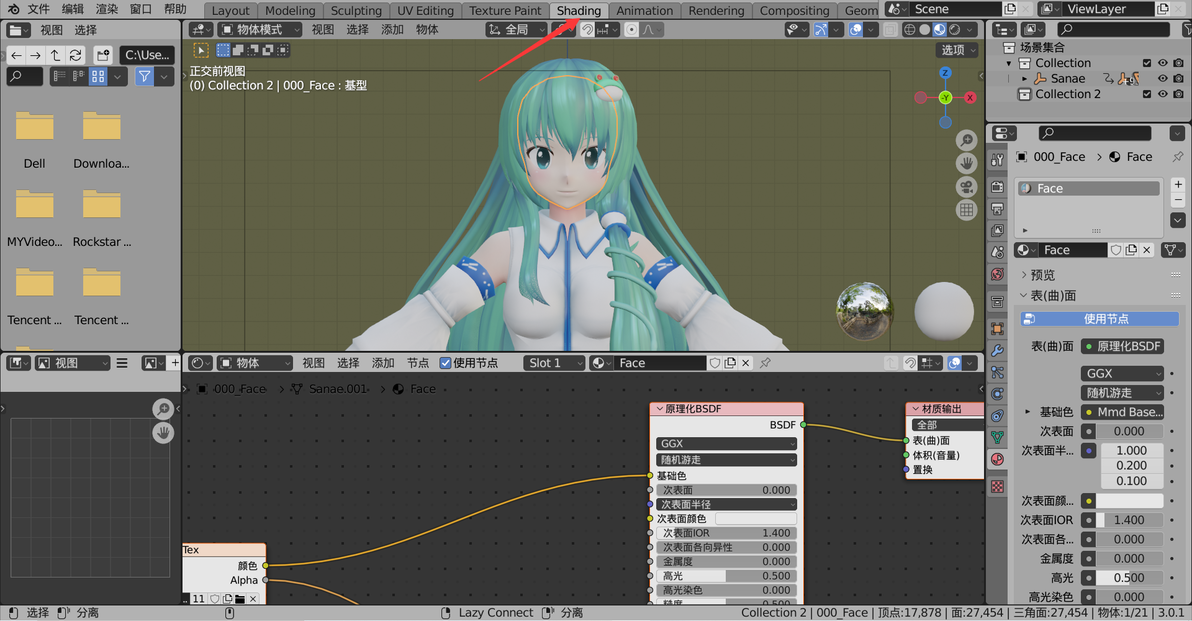Open Output properties tab icon
1192x621 pixels.
[997, 208]
